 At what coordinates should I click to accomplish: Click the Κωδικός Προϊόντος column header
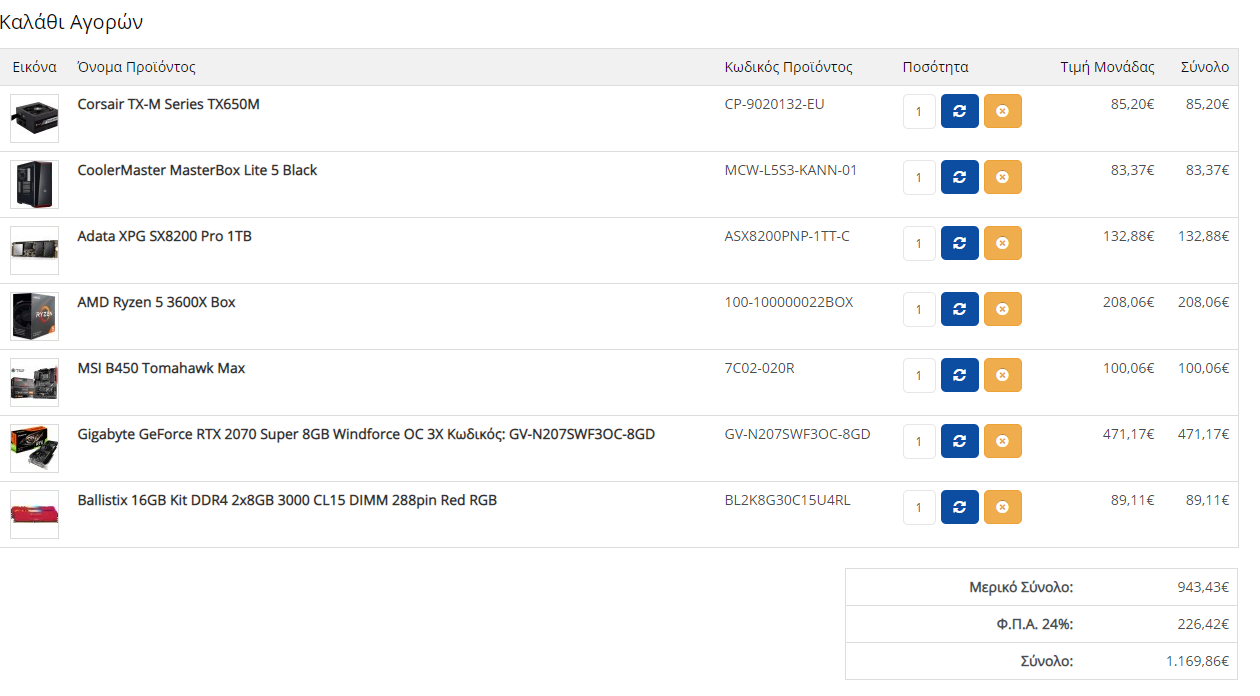789,67
